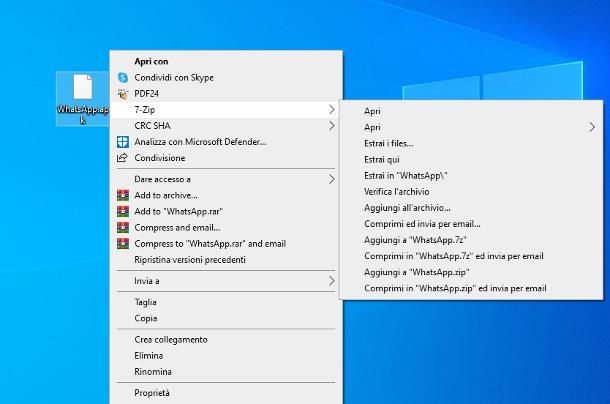Choose Ripristina versioni precedenti

click(x=226, y=260)
